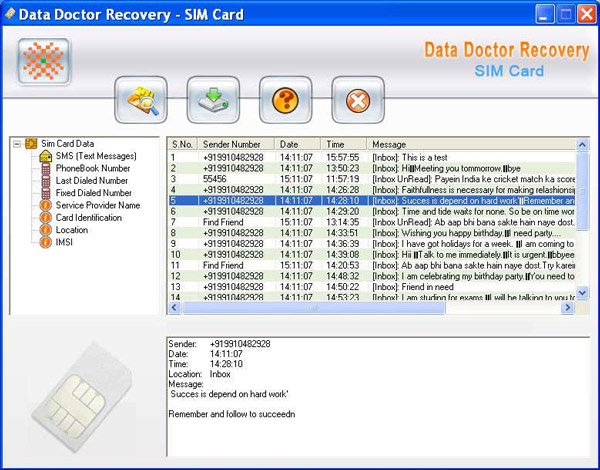Click the horizontal scrollbar thumb in the message list
The image size is (600, 470).
click(x=314, y=307)
